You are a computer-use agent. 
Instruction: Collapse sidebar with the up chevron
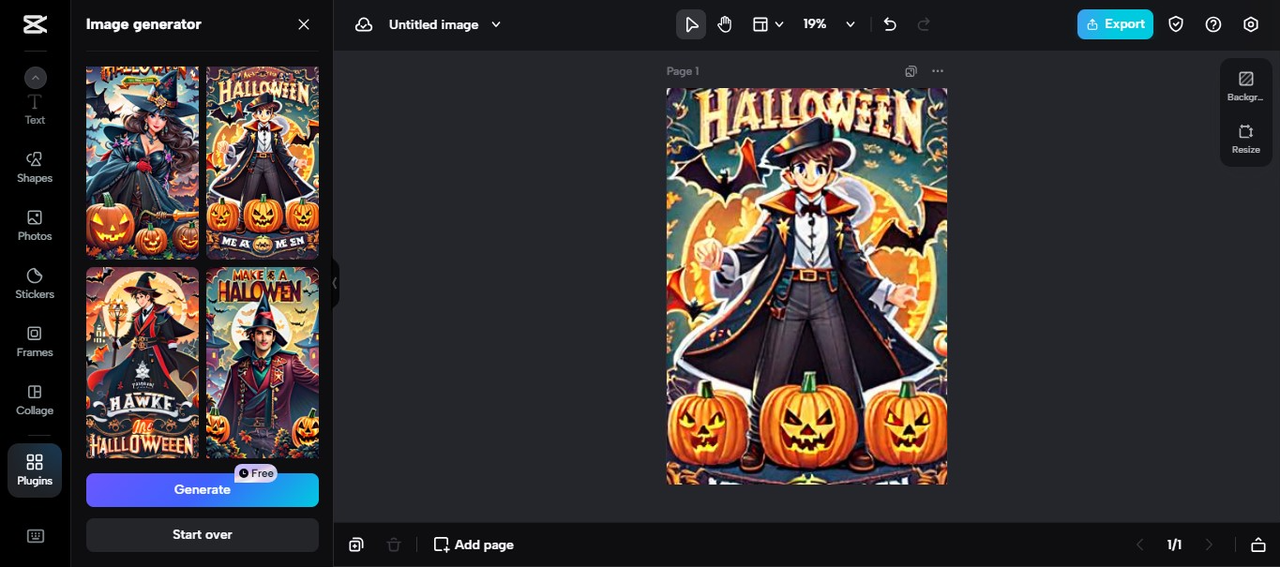click(35, 77)
